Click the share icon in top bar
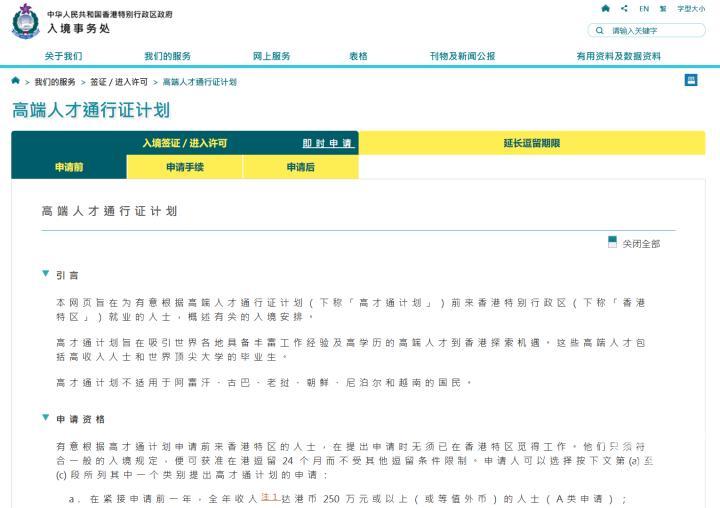Screen dimensions: 720x508 (x=624, y=8)
